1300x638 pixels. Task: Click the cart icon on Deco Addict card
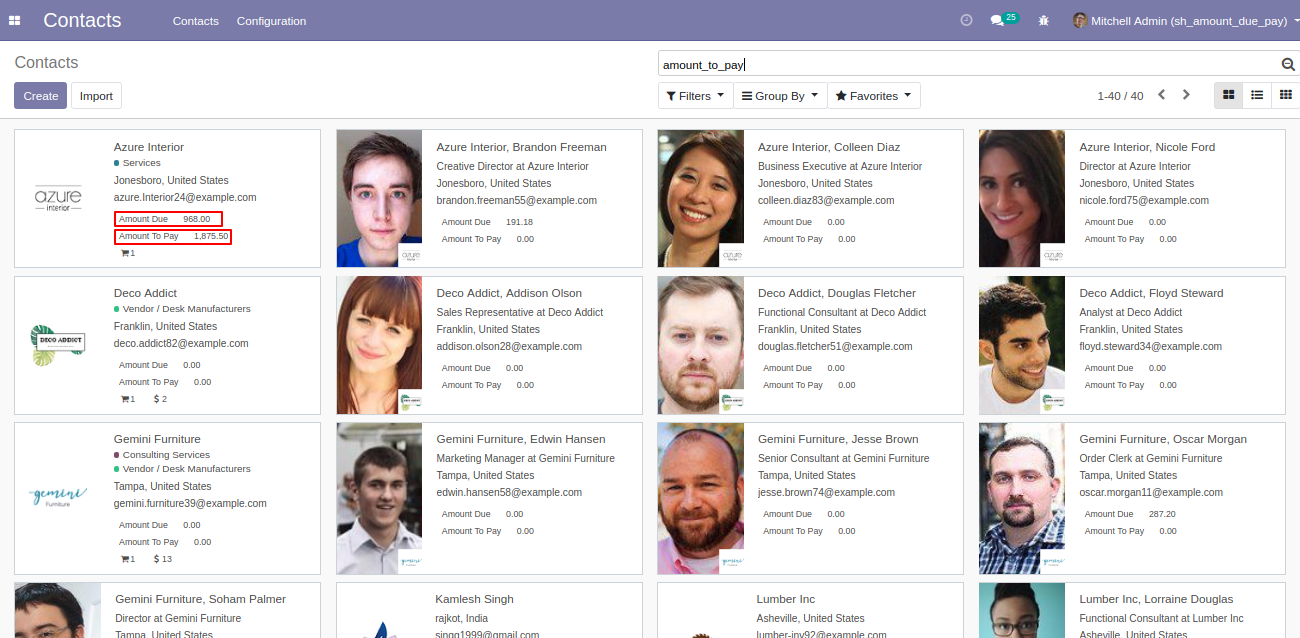click(127, 399)
